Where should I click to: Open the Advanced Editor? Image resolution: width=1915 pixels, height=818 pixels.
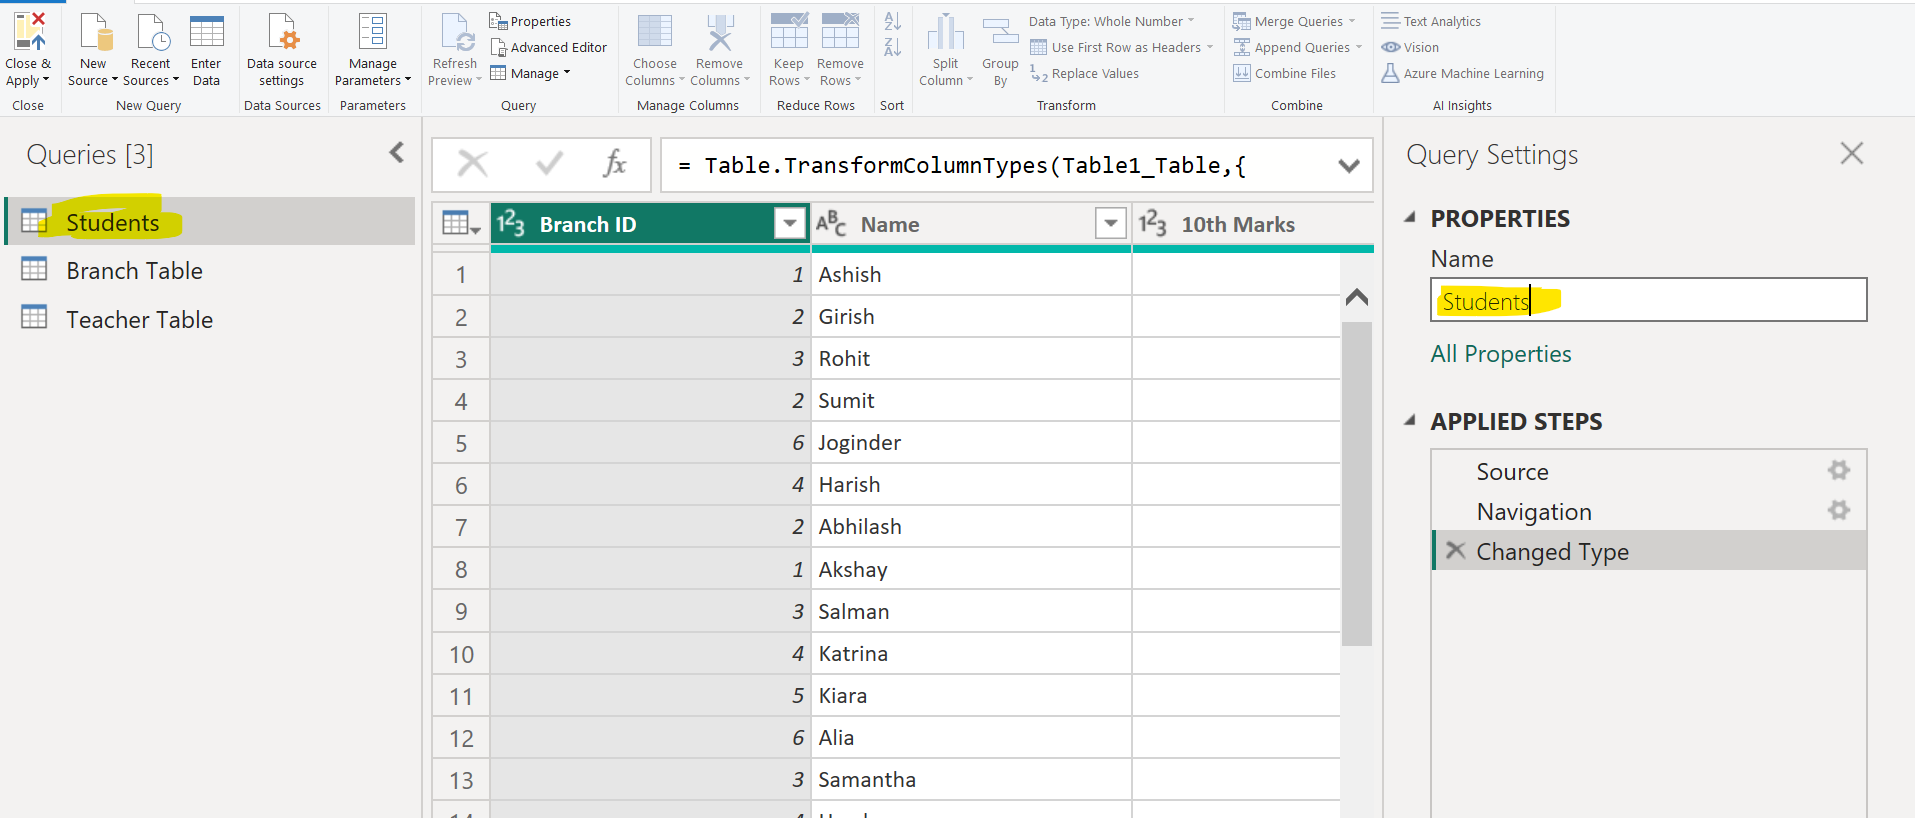549,47
